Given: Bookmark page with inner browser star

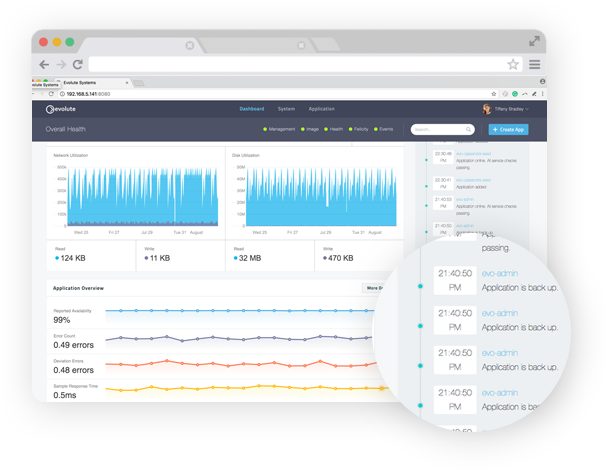Looking at the screenshot, I should [x=494, y=94].
